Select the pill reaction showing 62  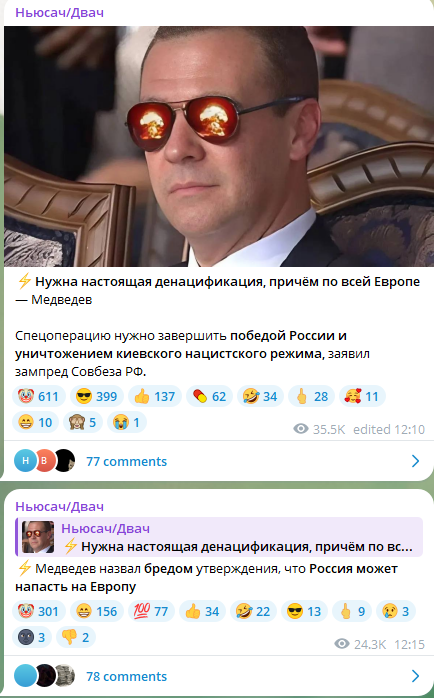210,396
